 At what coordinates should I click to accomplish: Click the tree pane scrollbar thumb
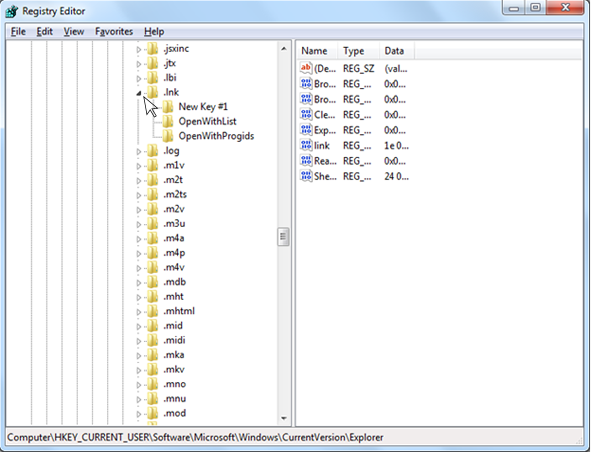click(x=283, y=237)
